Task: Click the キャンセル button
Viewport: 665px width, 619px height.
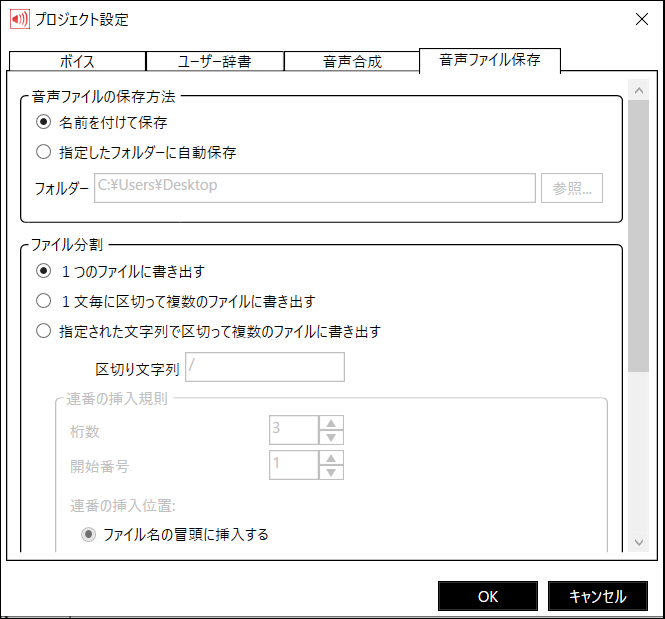Action: click(x=598, y=596)
